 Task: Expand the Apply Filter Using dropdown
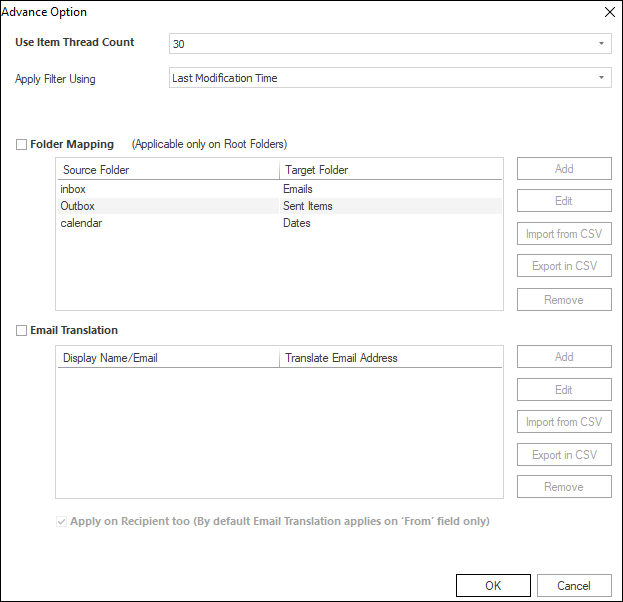pyautogui.click(x=601, y=78)
